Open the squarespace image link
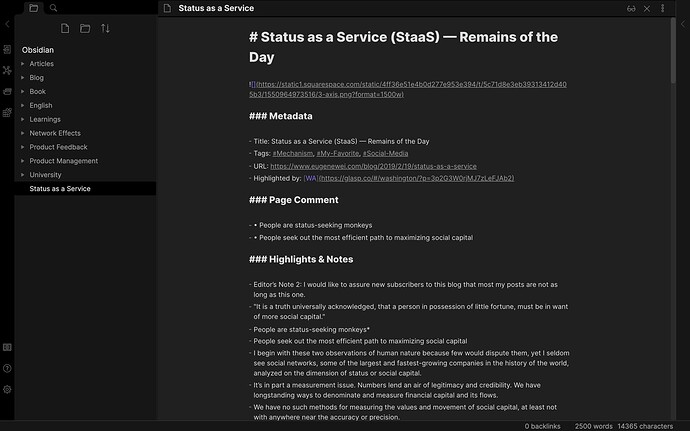 pos(408,89)
